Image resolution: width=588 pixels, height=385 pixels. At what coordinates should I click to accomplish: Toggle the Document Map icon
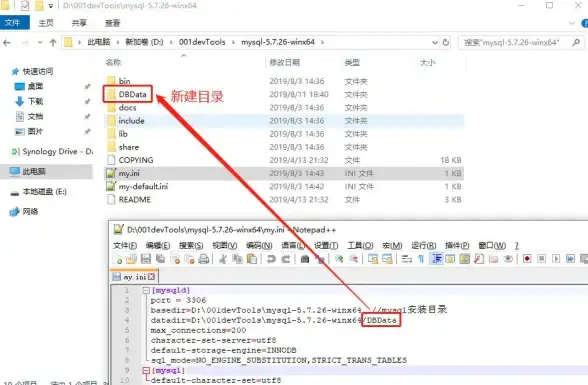click(x=464, y=259)
